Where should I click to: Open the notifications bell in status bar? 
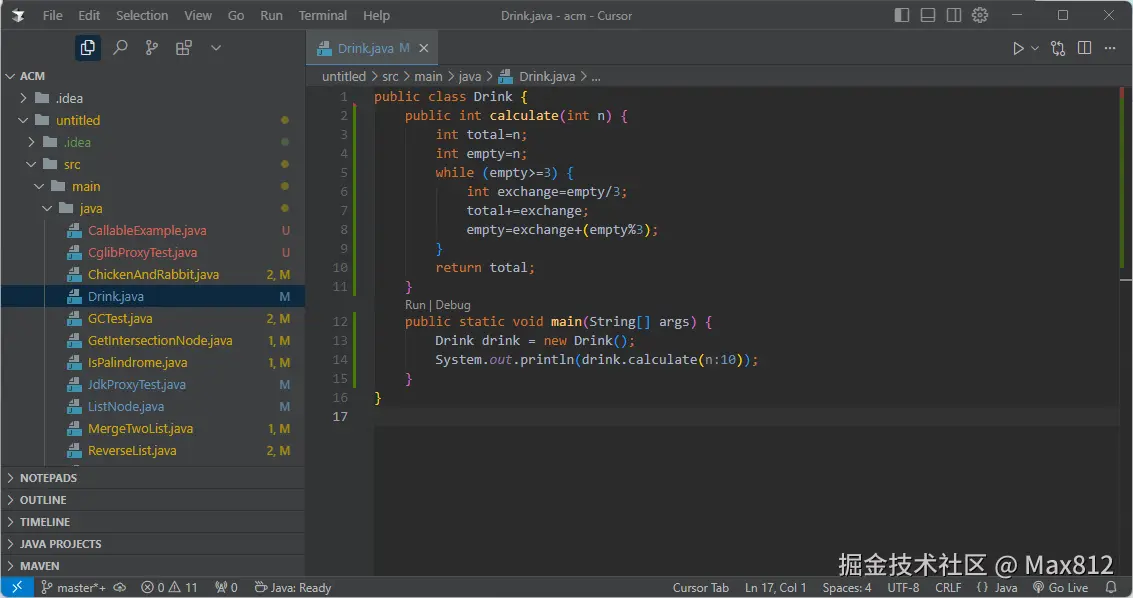(1111, 587)
